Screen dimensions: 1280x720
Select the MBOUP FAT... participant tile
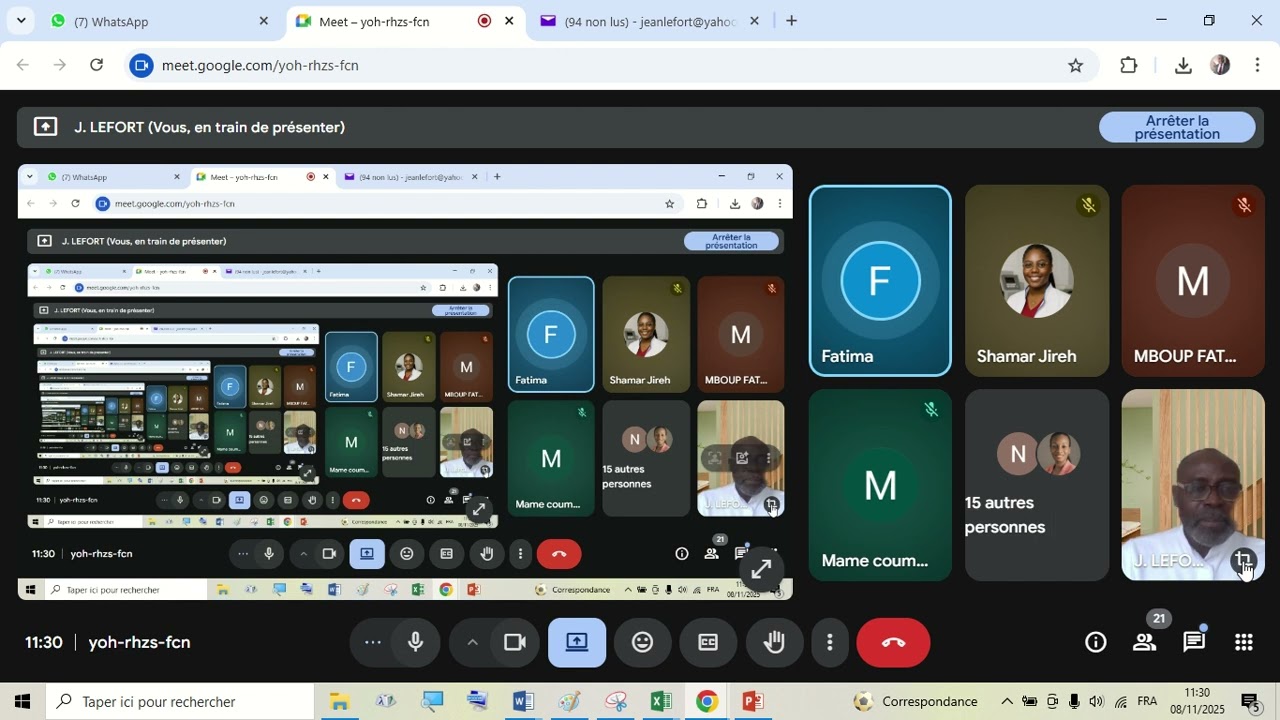[1193, 280]
